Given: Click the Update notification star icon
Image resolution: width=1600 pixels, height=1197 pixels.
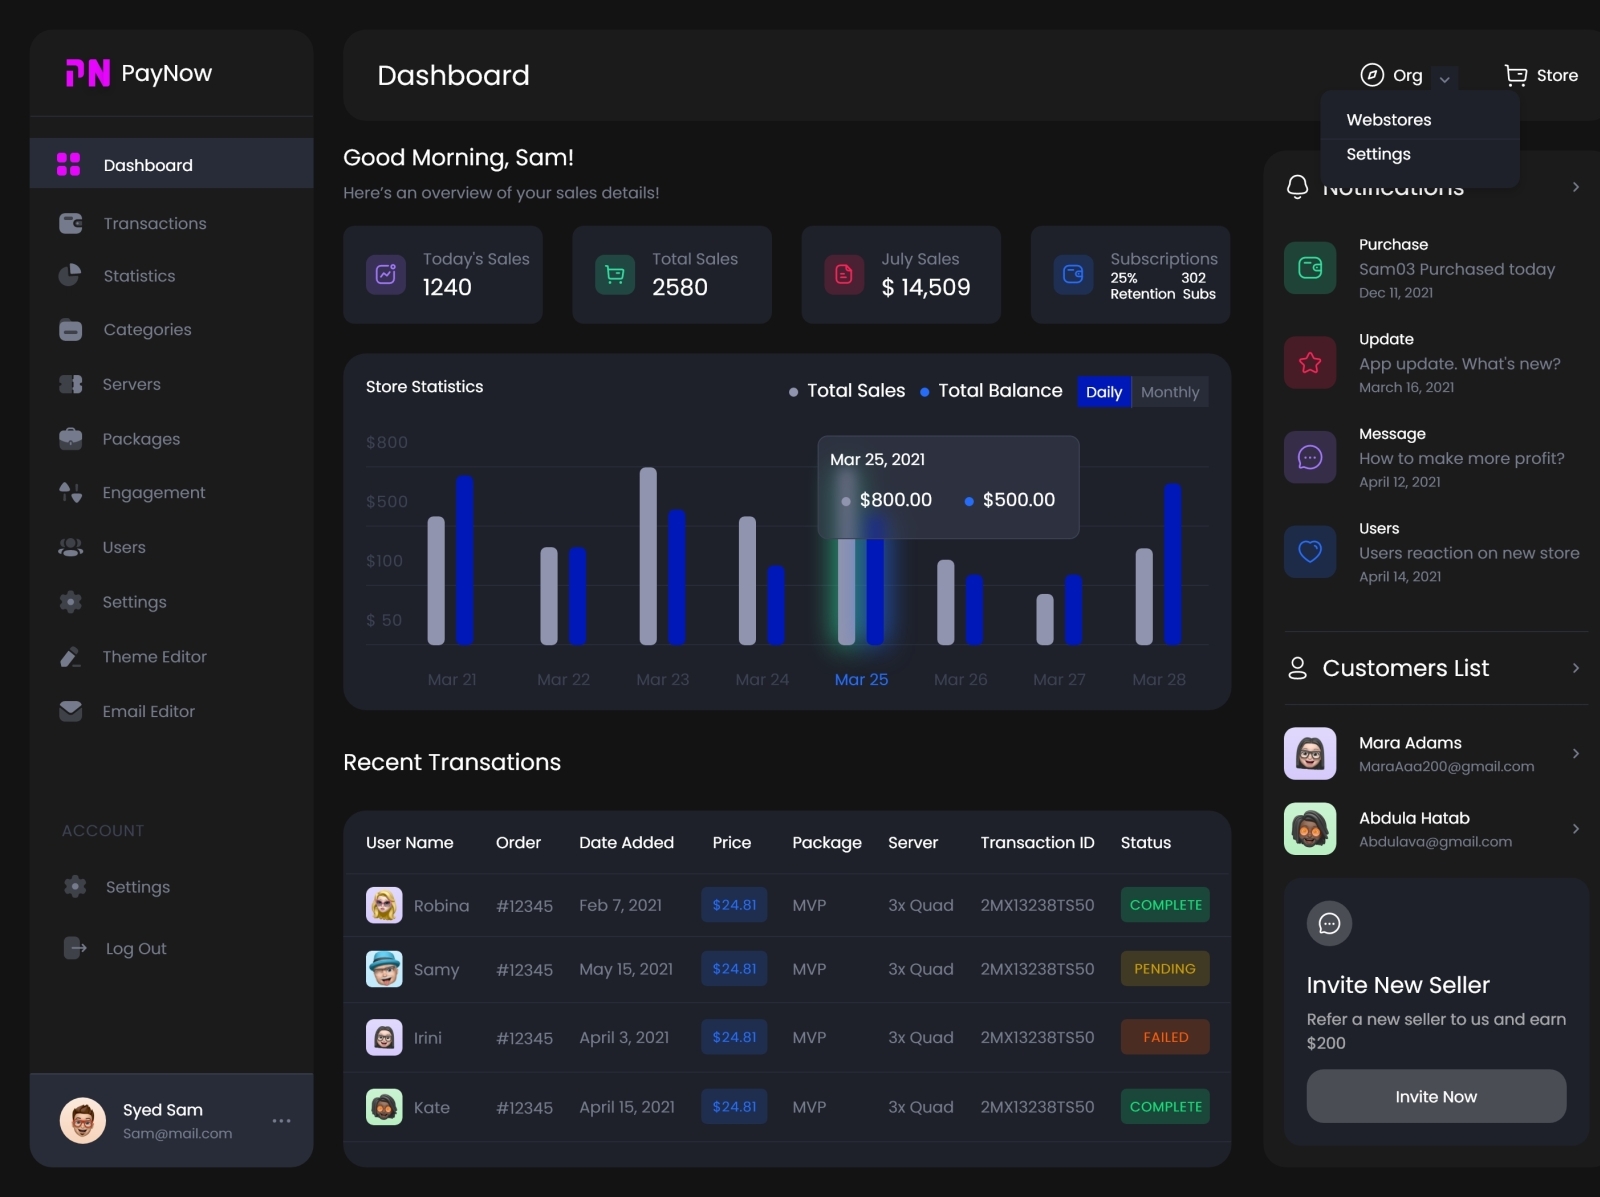Looking at the screenshot, I should pyautogui.click(x=1310, y=362).
